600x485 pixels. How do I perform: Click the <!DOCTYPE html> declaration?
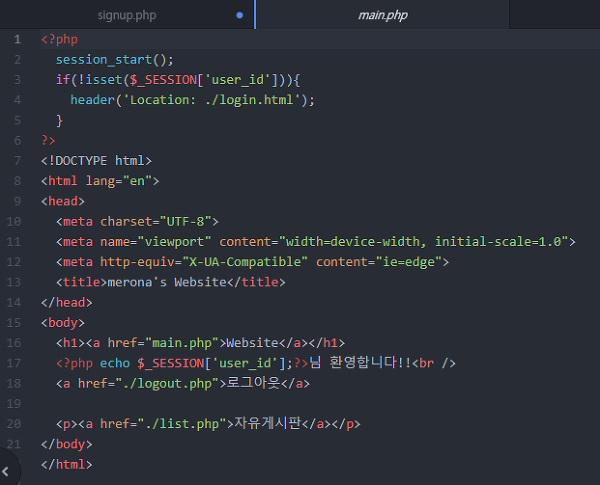(96, 161)
